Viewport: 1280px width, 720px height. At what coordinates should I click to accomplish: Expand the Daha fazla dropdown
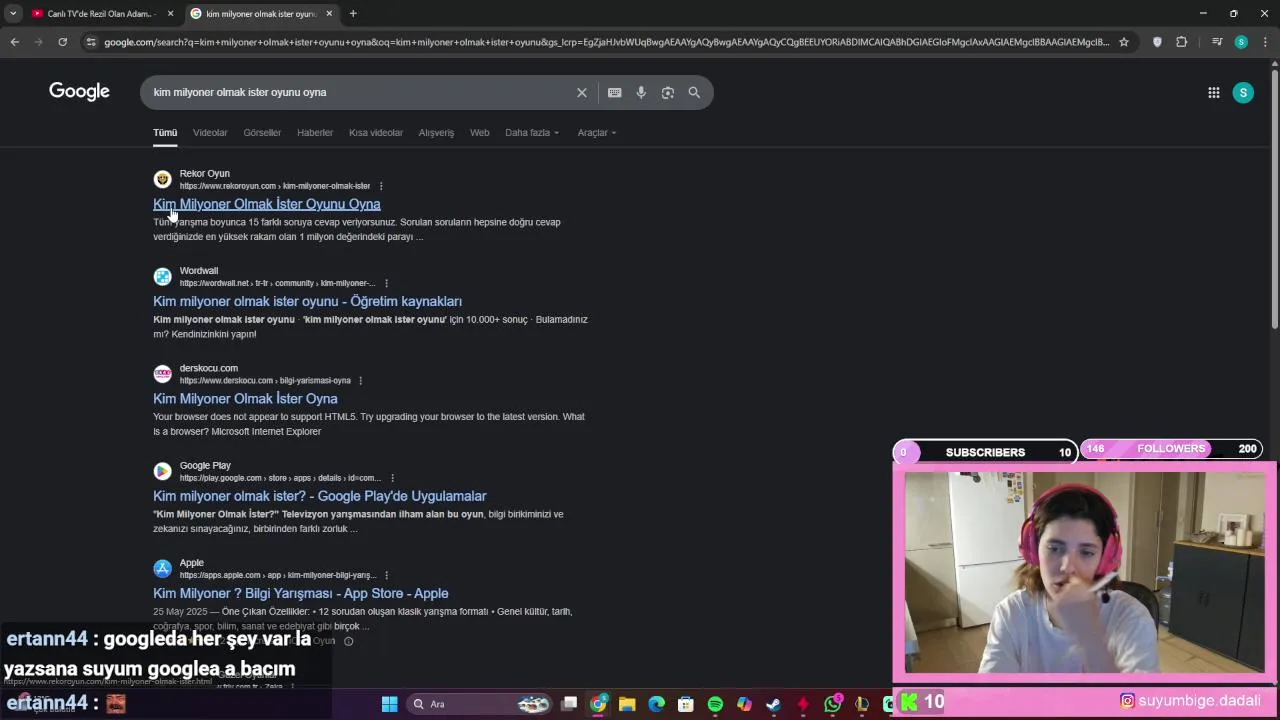click(532, 133)
